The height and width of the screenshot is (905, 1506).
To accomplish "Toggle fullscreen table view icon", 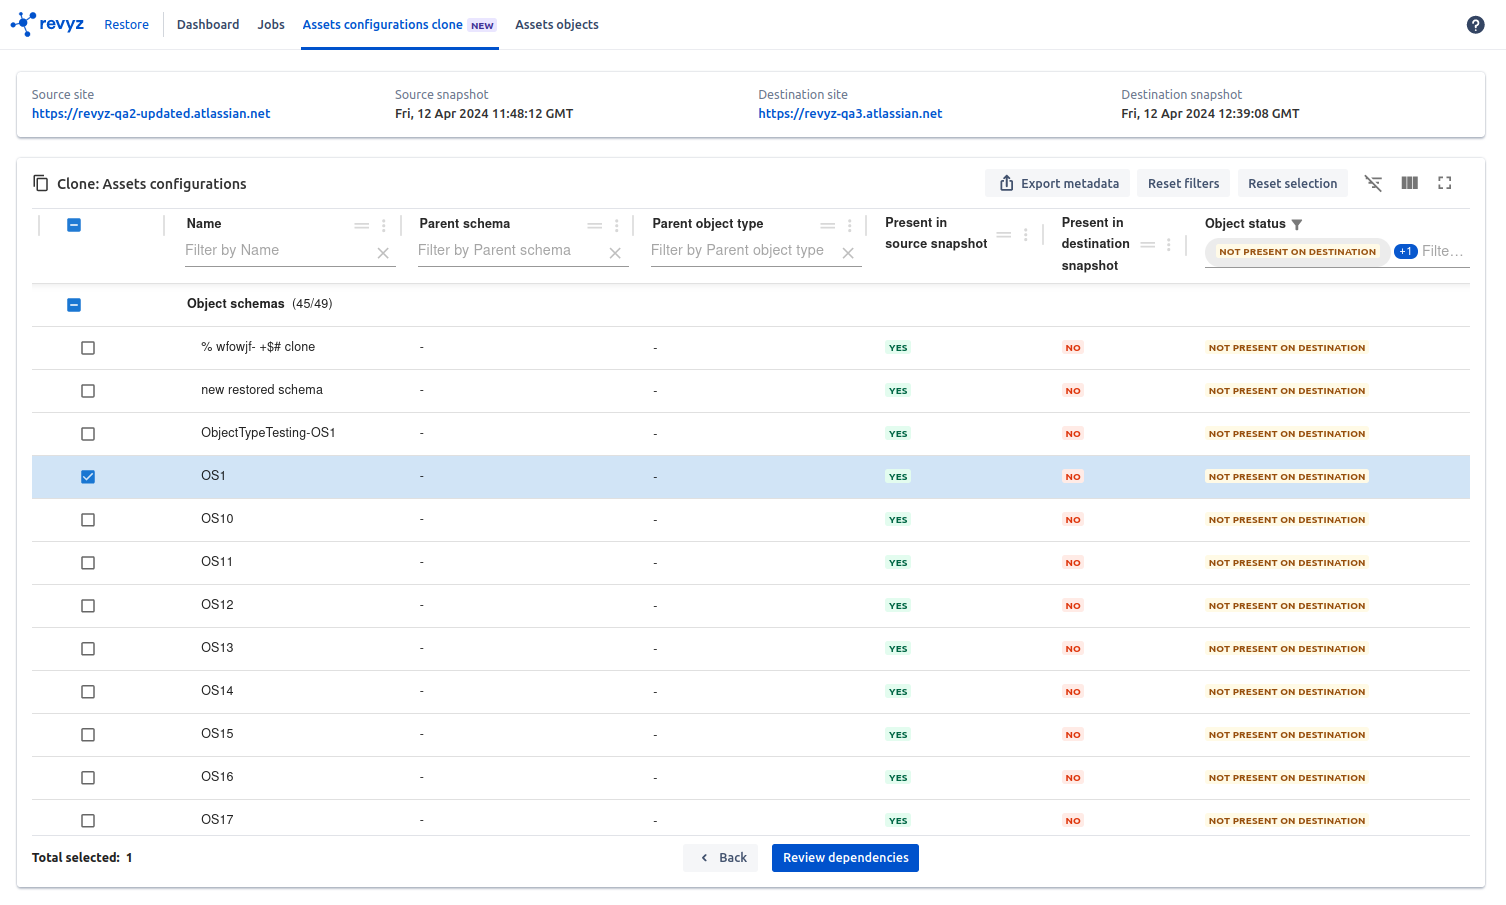I will pyautogui.click(x=1444, y=183).
